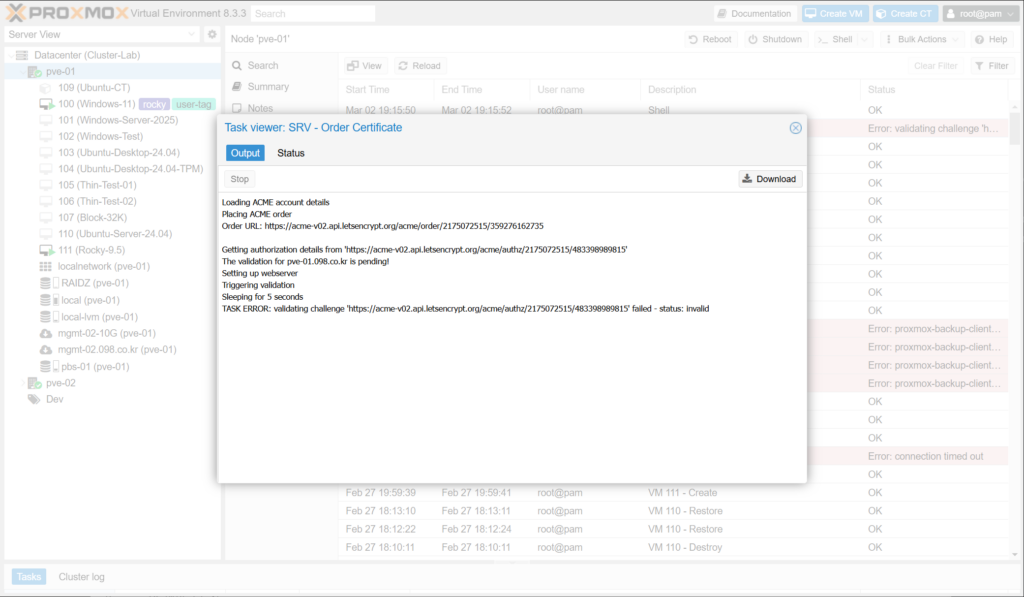1024x597 pixels.
Task: Open the Bulk Actions dropdown
Action: [x=923, y=39]
